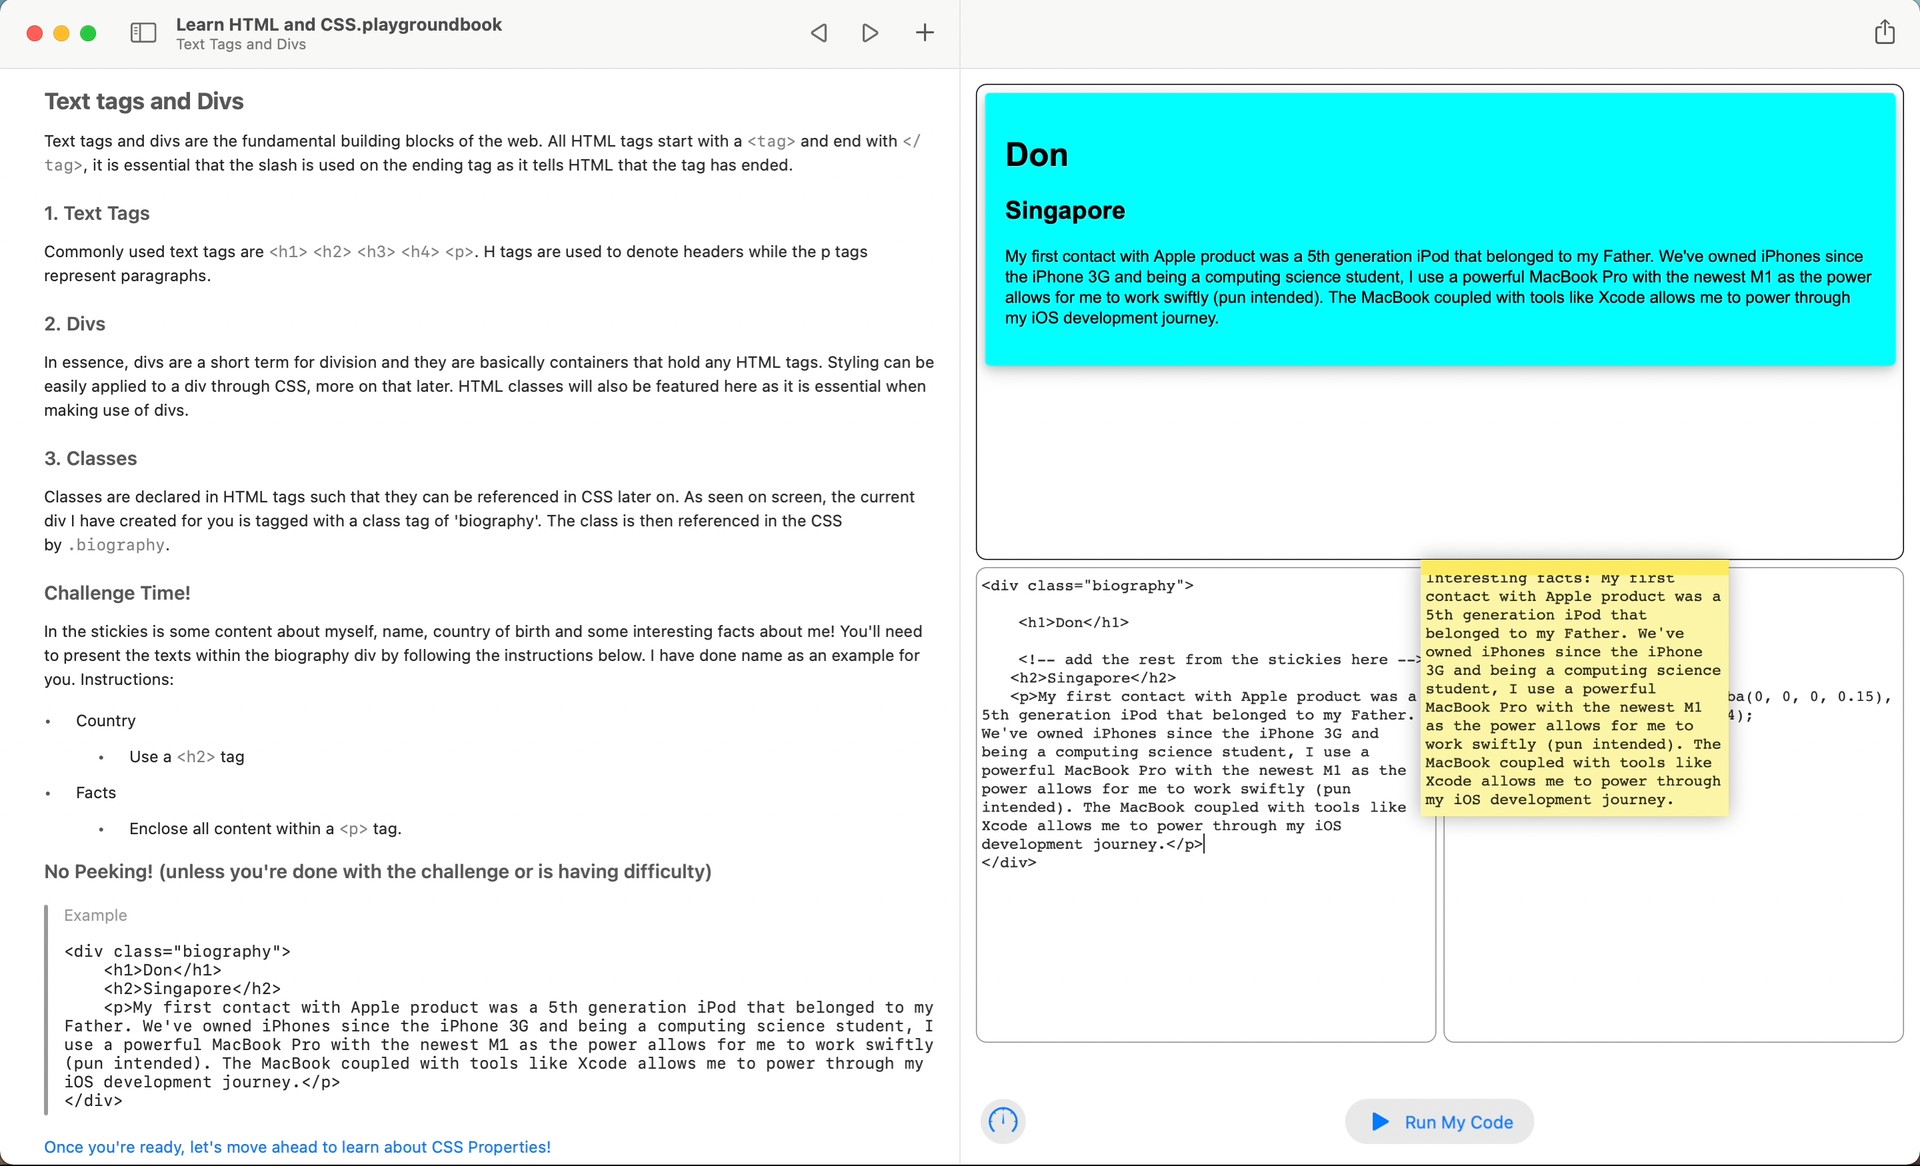Click the '2. Divs' heading
The width and height of the screenshot is (1920, 1166).
(75, 324)
